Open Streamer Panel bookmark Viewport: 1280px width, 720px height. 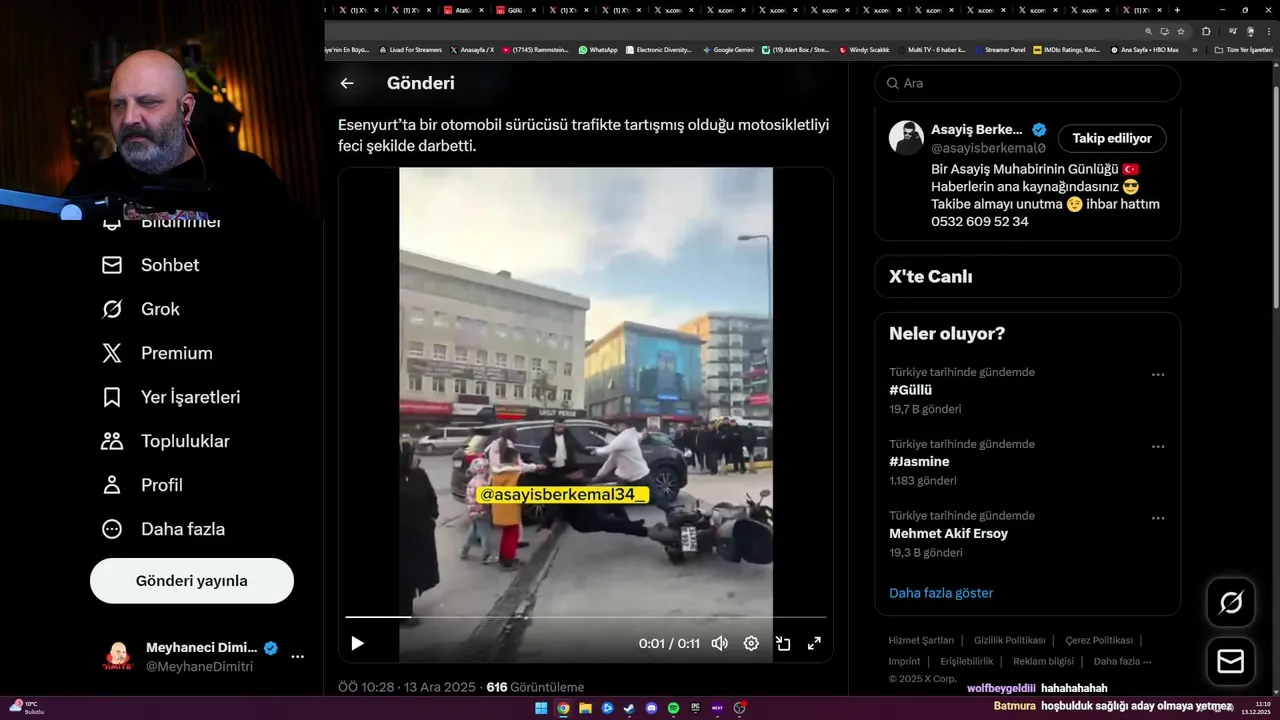999,49
